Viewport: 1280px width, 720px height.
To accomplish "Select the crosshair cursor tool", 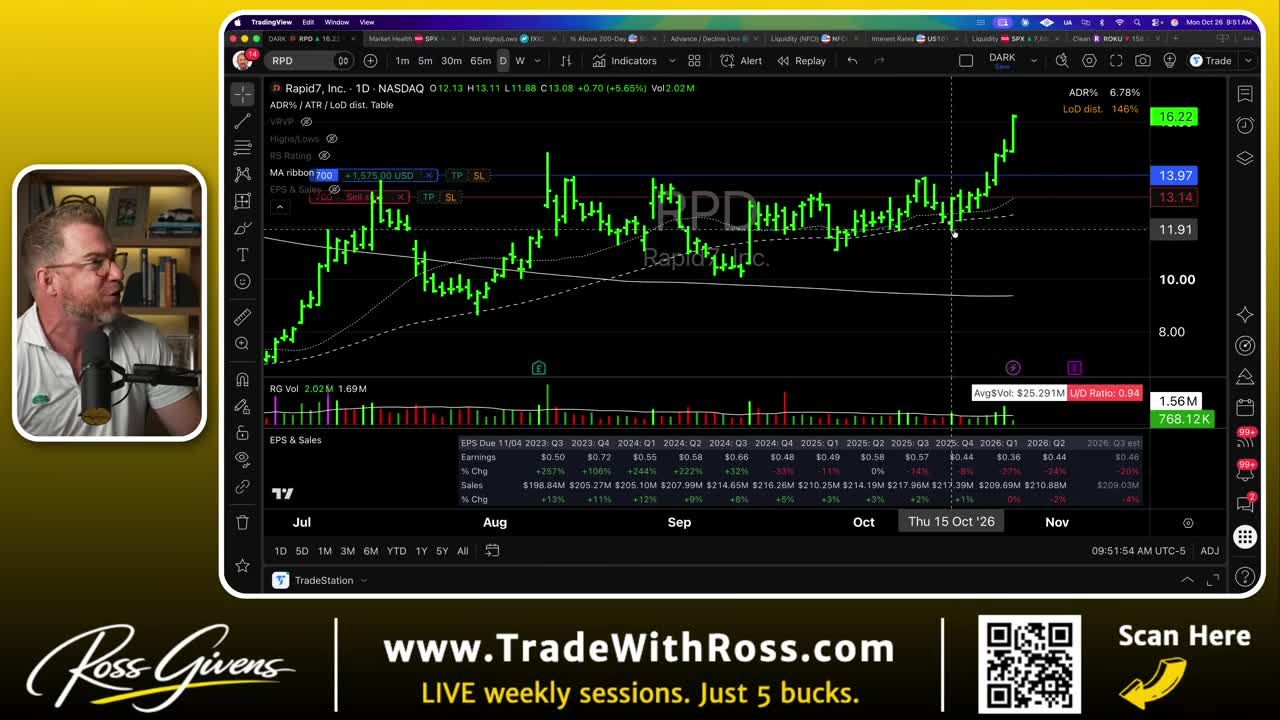I will 242,94.
